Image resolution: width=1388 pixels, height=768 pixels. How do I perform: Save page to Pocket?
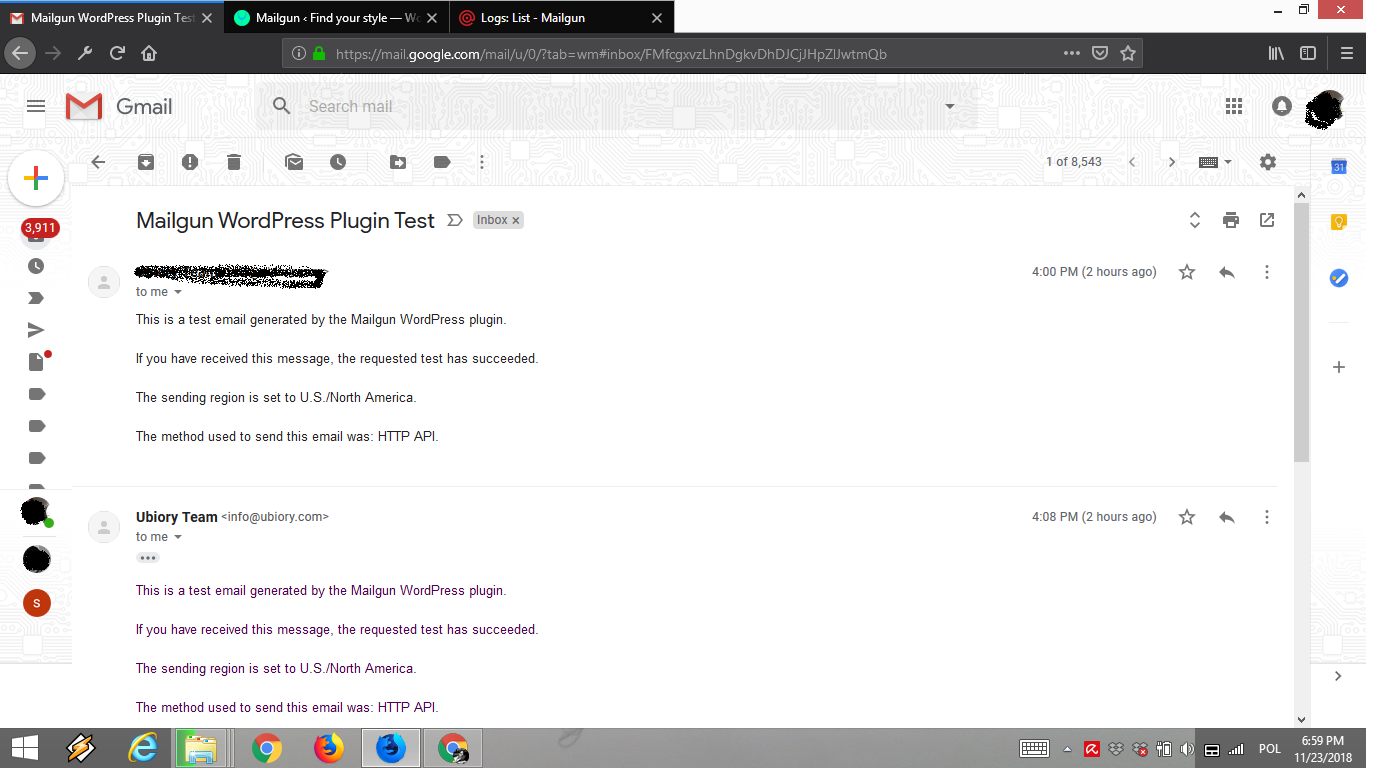tap(1100, 53)
